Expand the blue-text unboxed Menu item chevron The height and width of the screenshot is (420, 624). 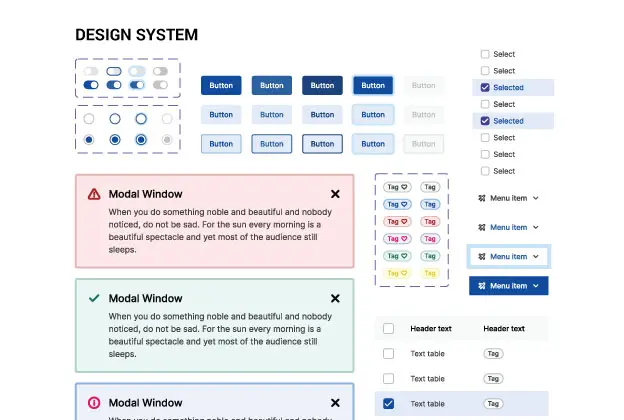pyautogui.click(x=536, y=227)
